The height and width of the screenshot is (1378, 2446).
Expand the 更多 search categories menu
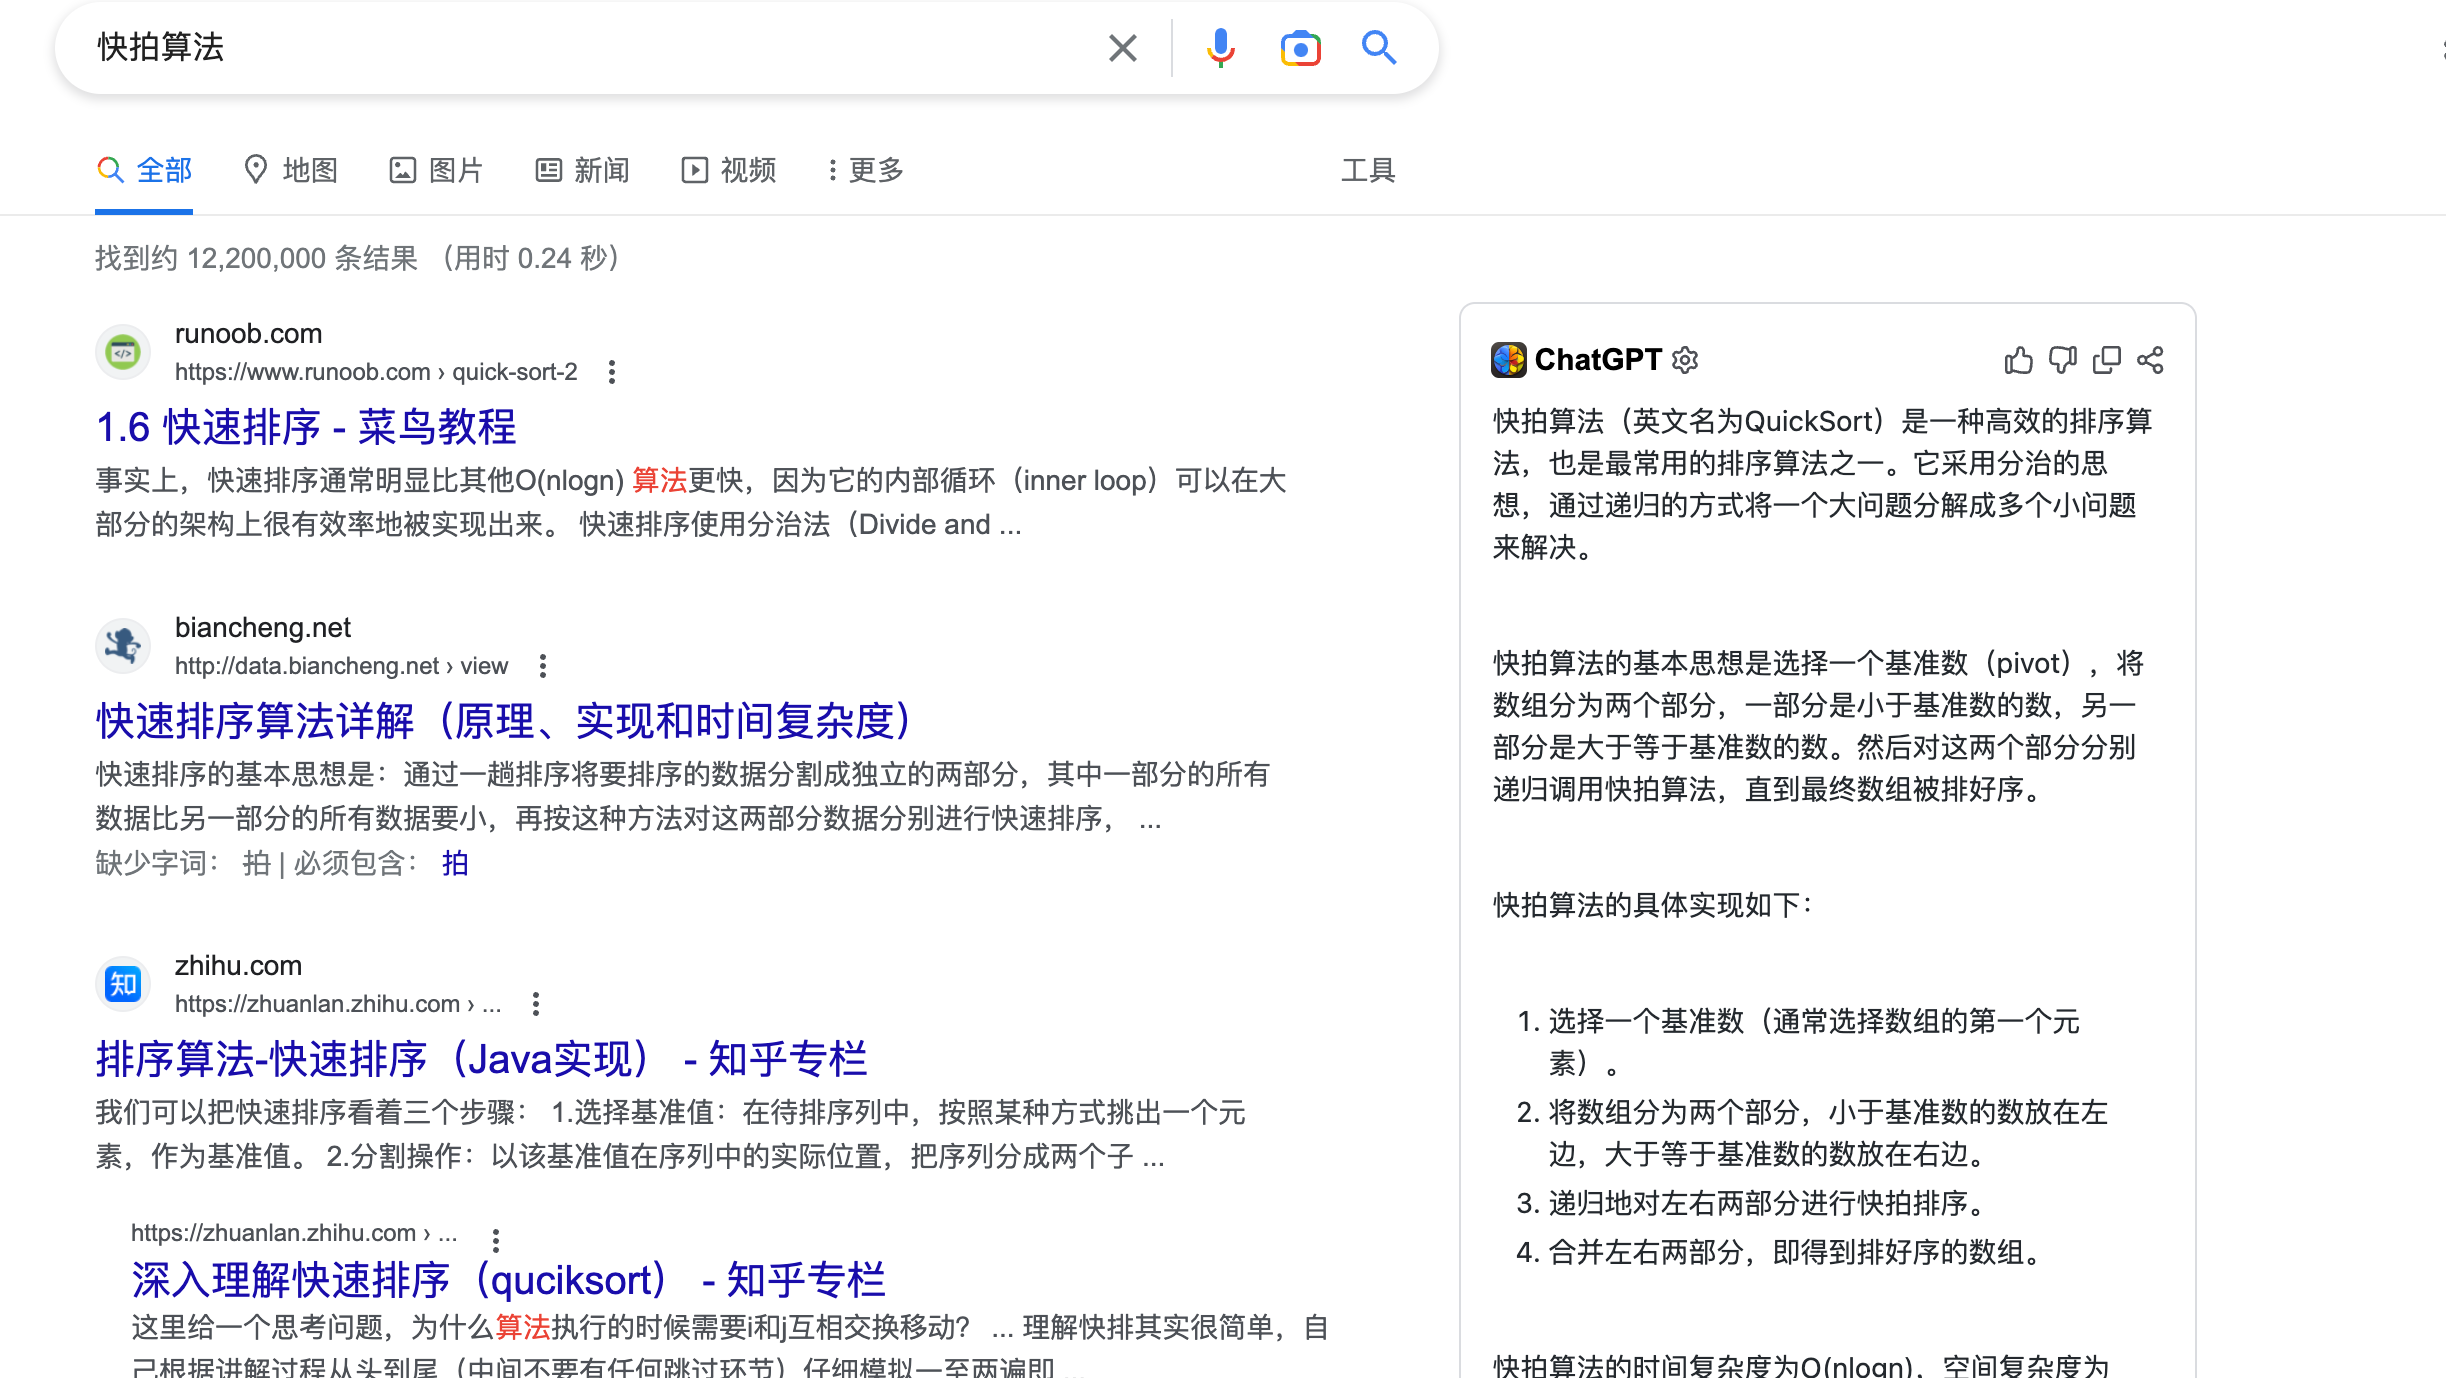(866, 170)
